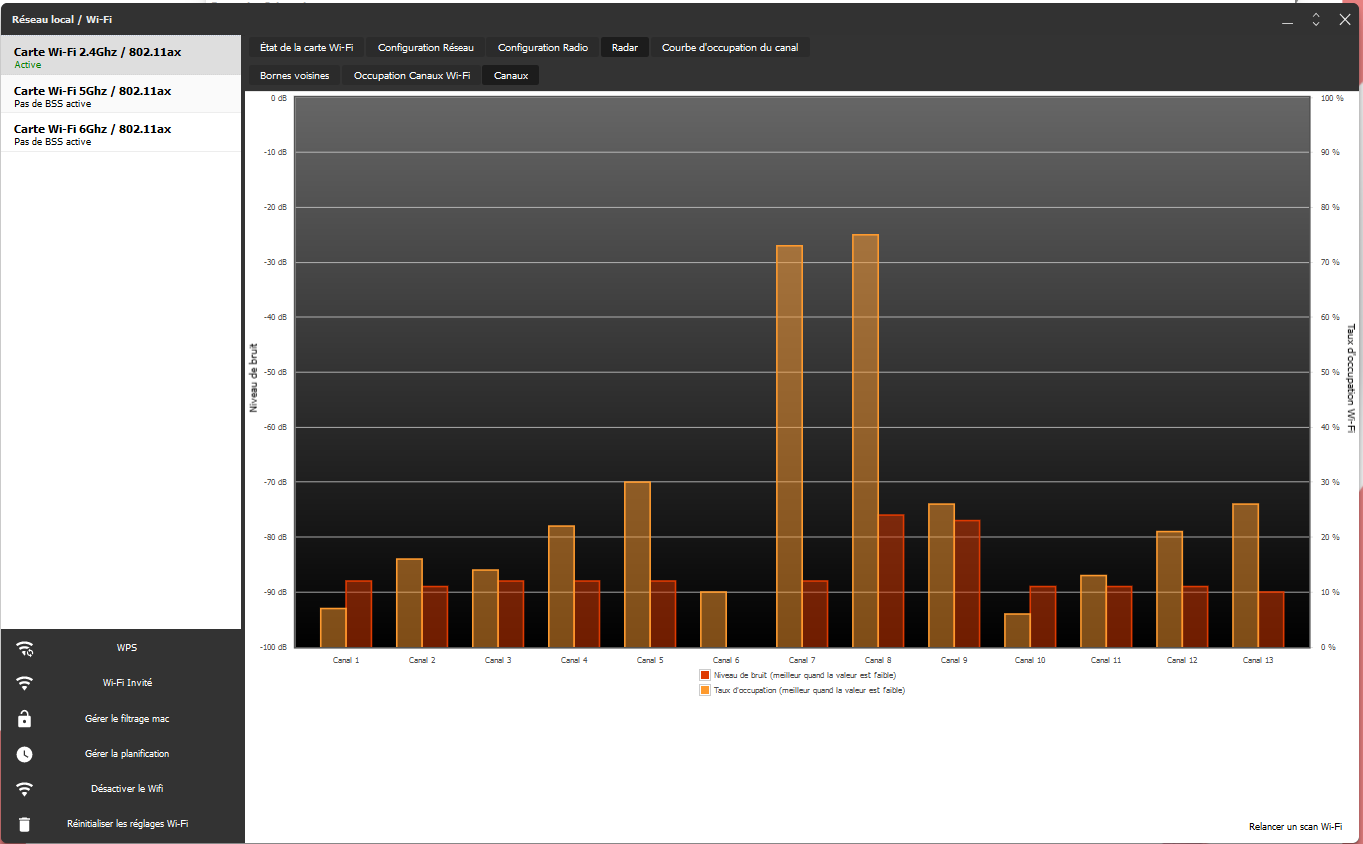Click the red Niveau de bruit legend swatch
Viewport: 1363px width, 844px height.
pyautogui.click(x=705, y=675)
